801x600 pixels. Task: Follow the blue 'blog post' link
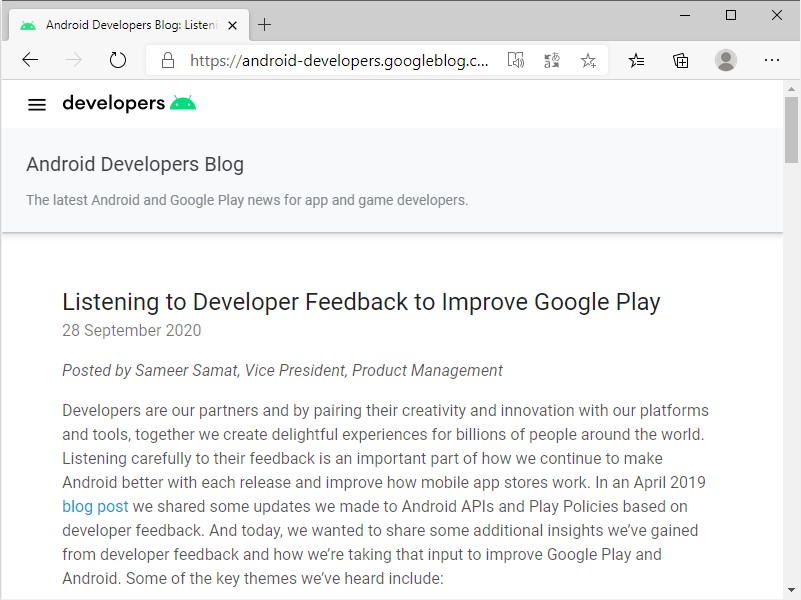pyautogui.click(x=94, y=506)
